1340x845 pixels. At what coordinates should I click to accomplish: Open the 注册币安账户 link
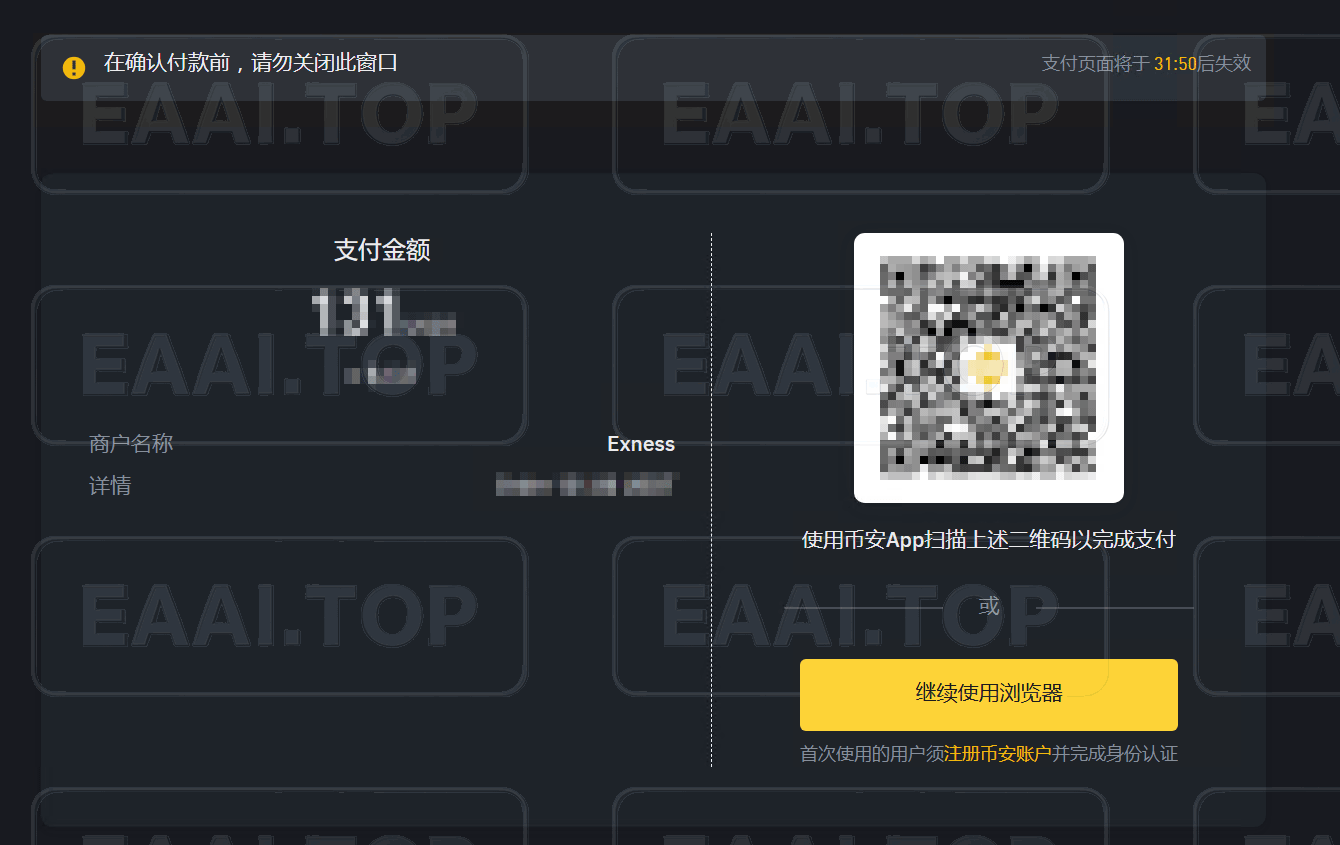998,754
